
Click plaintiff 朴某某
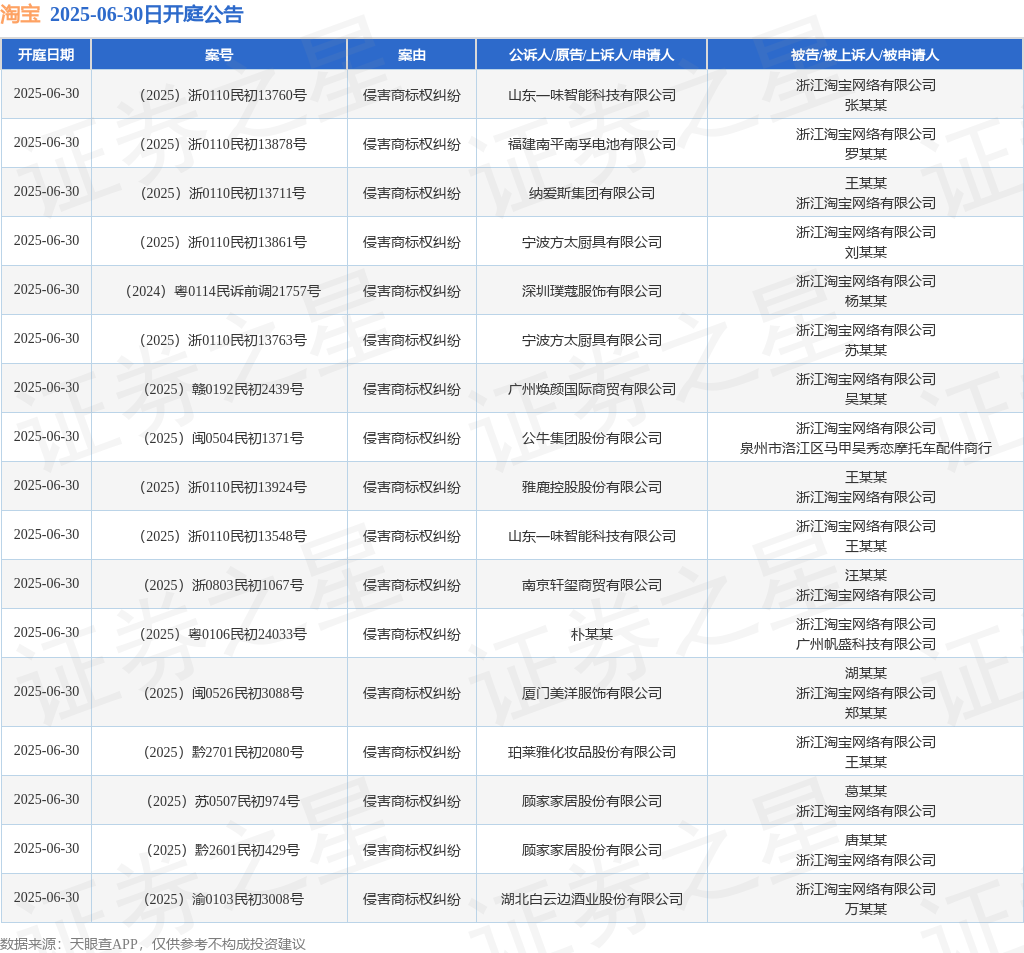(592, 634)
